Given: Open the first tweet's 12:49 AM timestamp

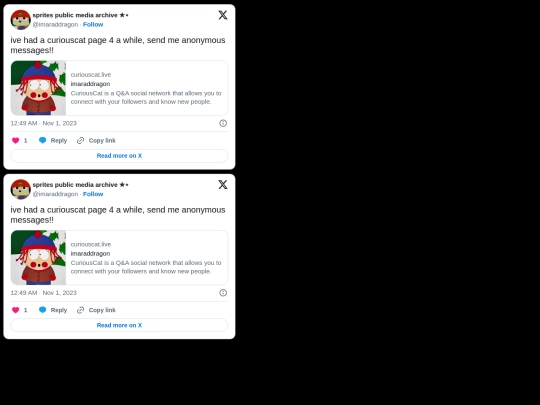Looking at the screenshot, I should (x=44, y=123).
